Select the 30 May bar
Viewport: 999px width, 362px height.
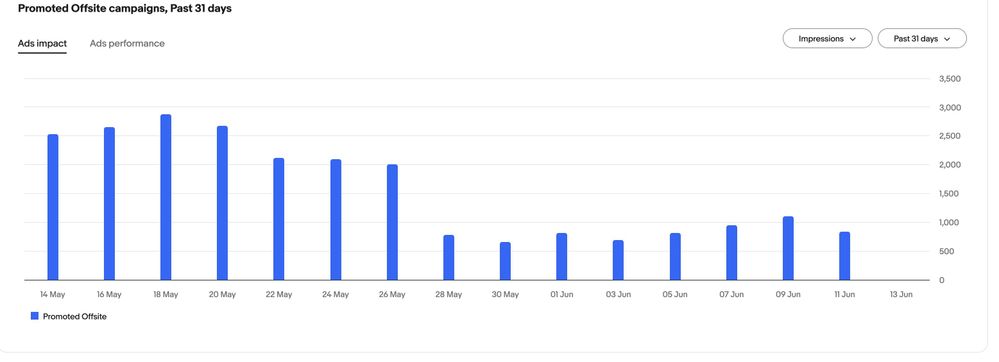[505, 261]
